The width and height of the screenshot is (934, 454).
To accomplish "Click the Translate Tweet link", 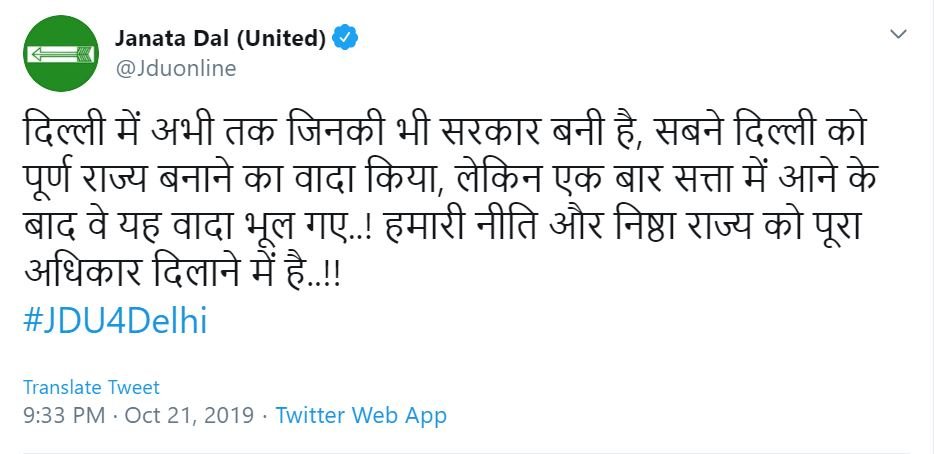I will click(91, 388).
